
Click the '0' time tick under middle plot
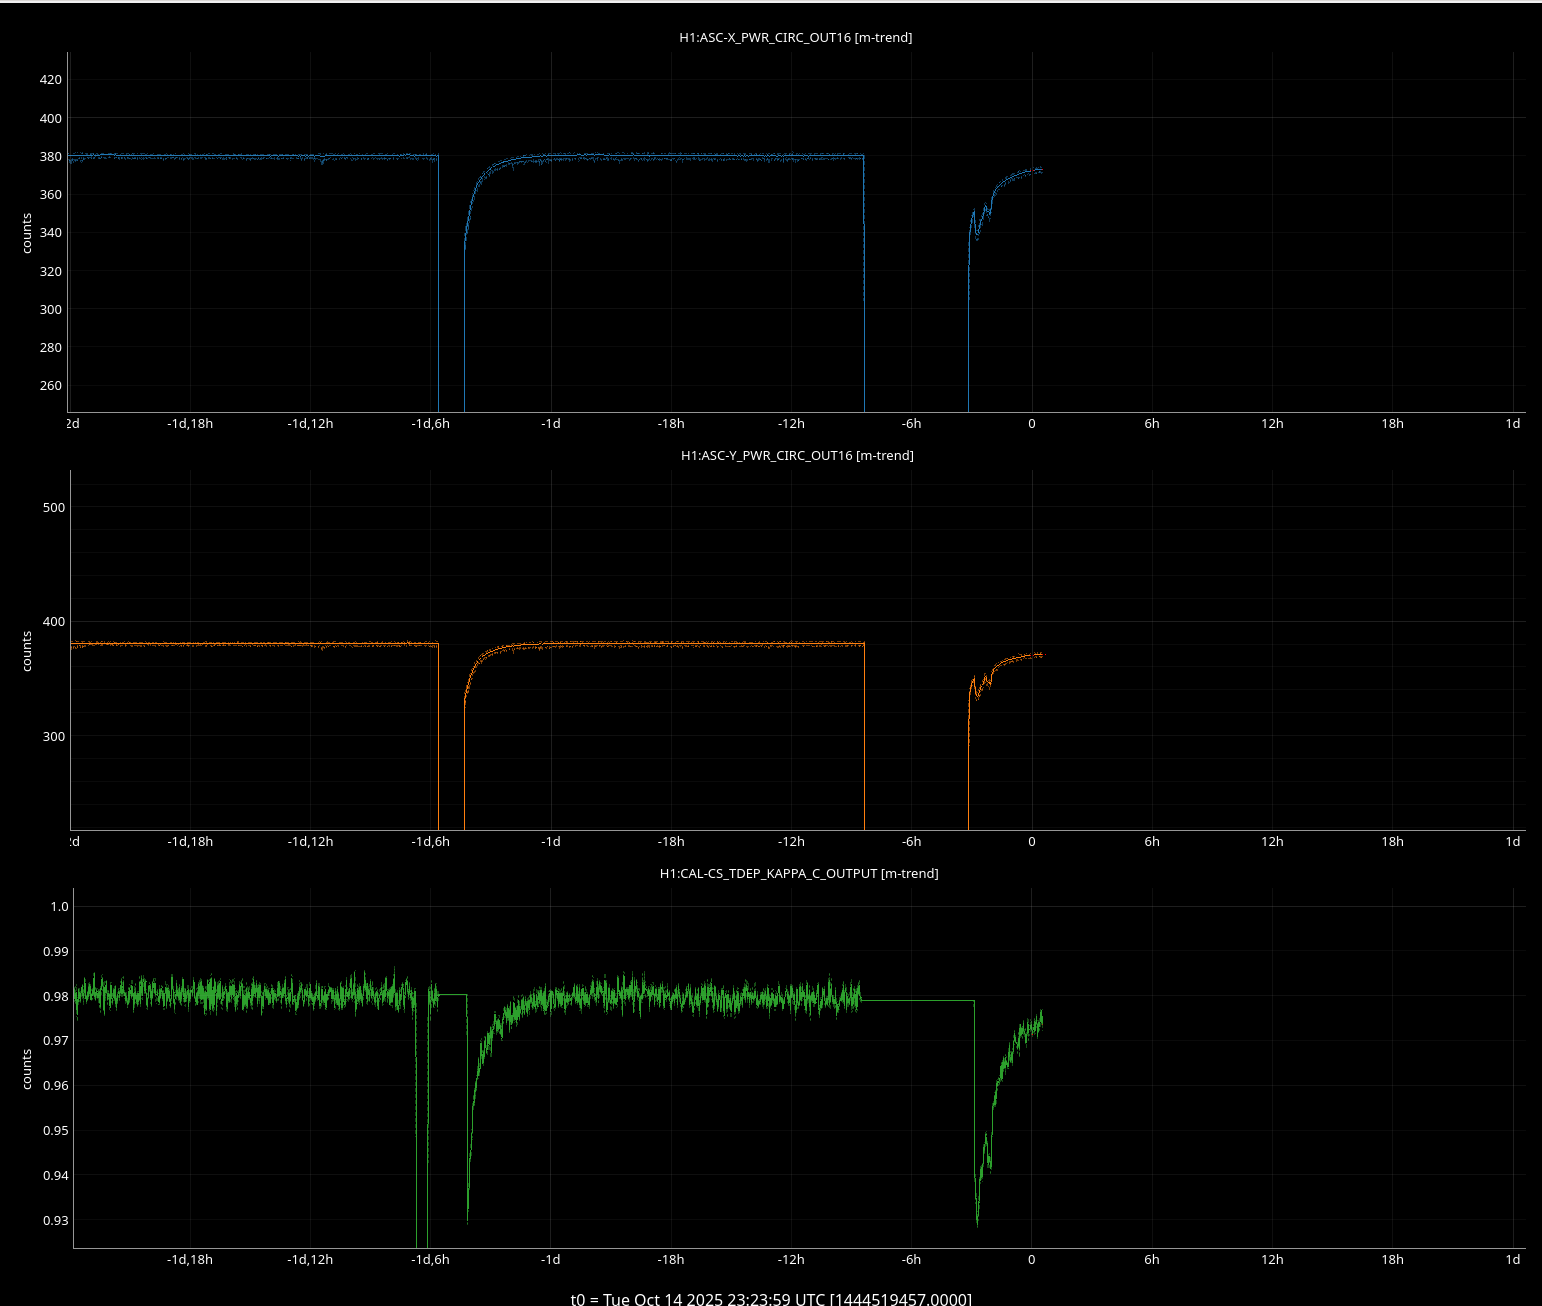click(x=1032, y=842)
